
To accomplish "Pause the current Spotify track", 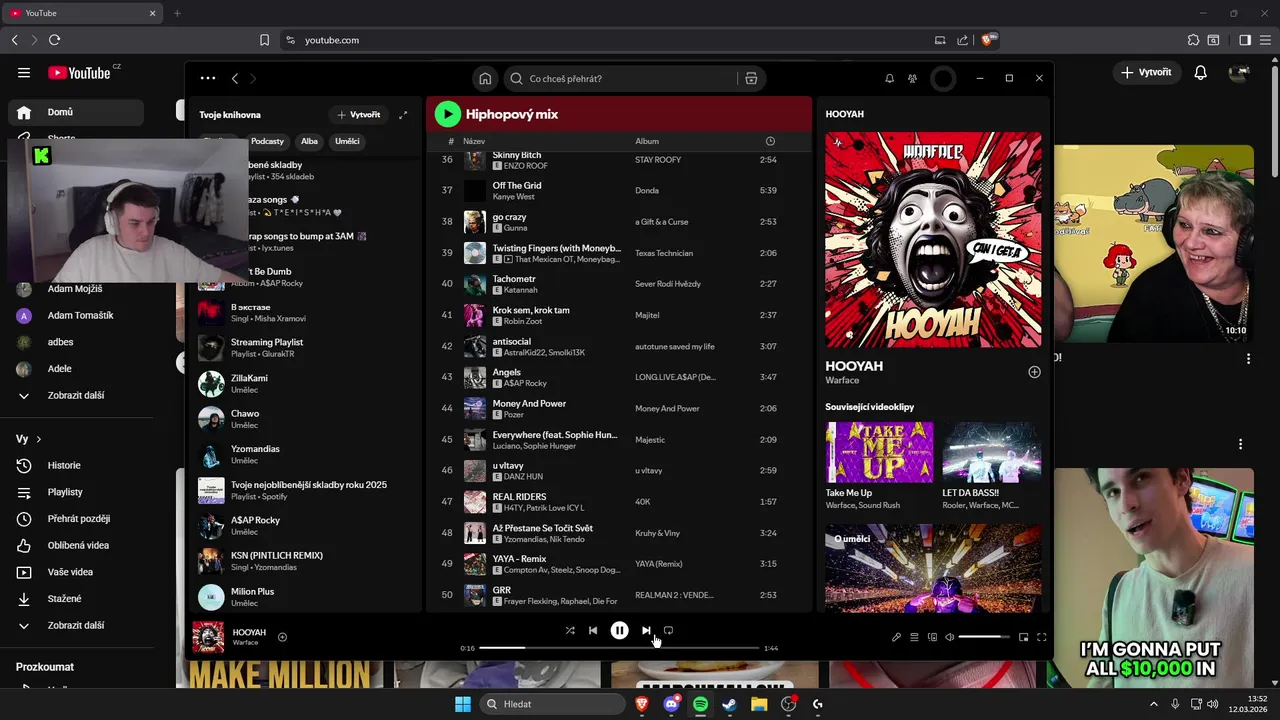I will point(619,630).
